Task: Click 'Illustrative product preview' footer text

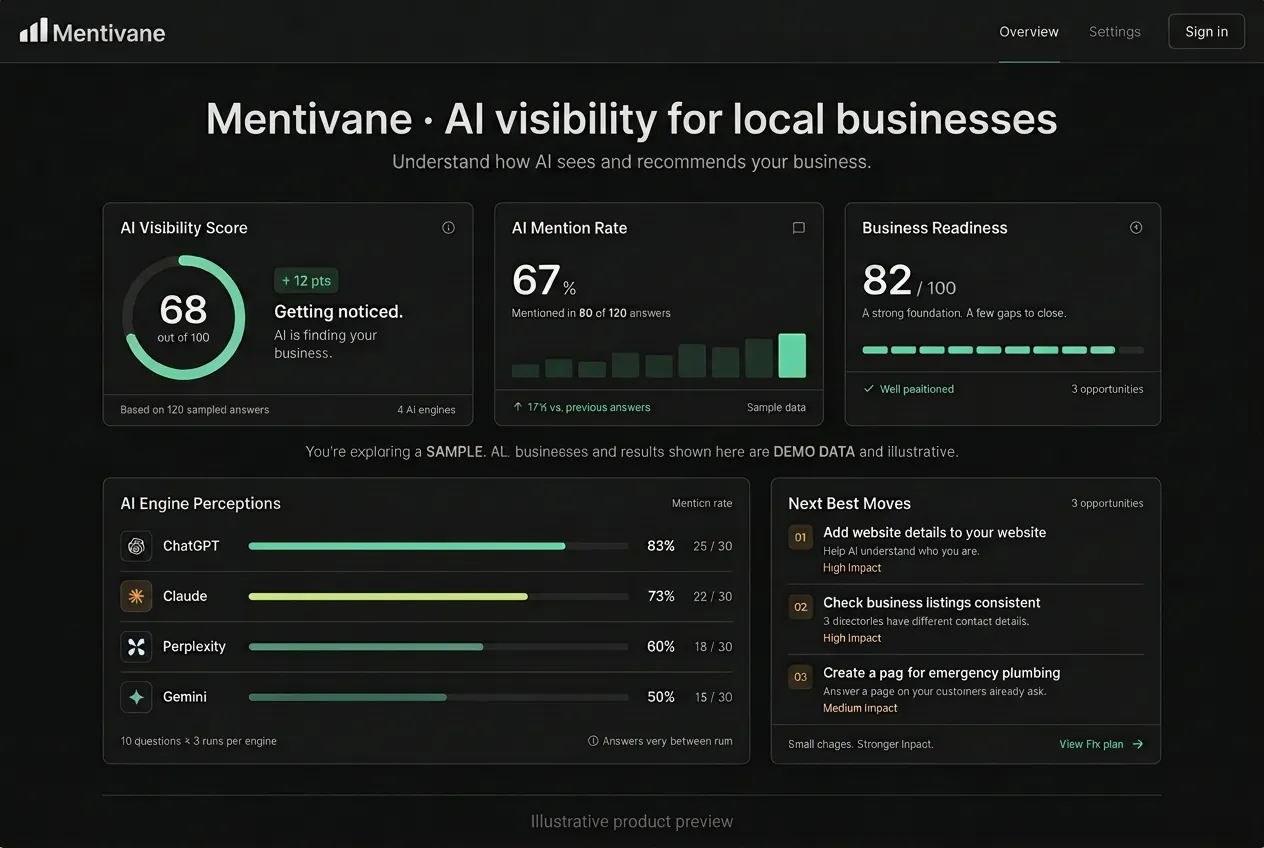Action: [x=632, y=822]
